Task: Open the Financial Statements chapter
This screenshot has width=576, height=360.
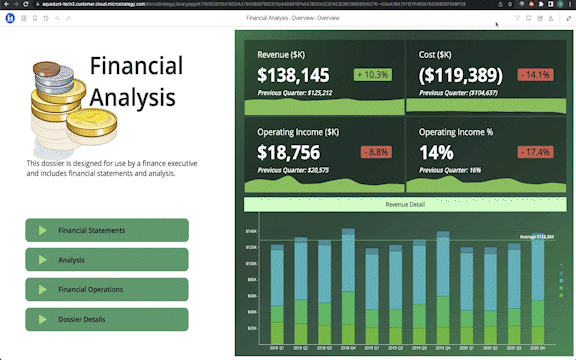Action: coord(107,230)
